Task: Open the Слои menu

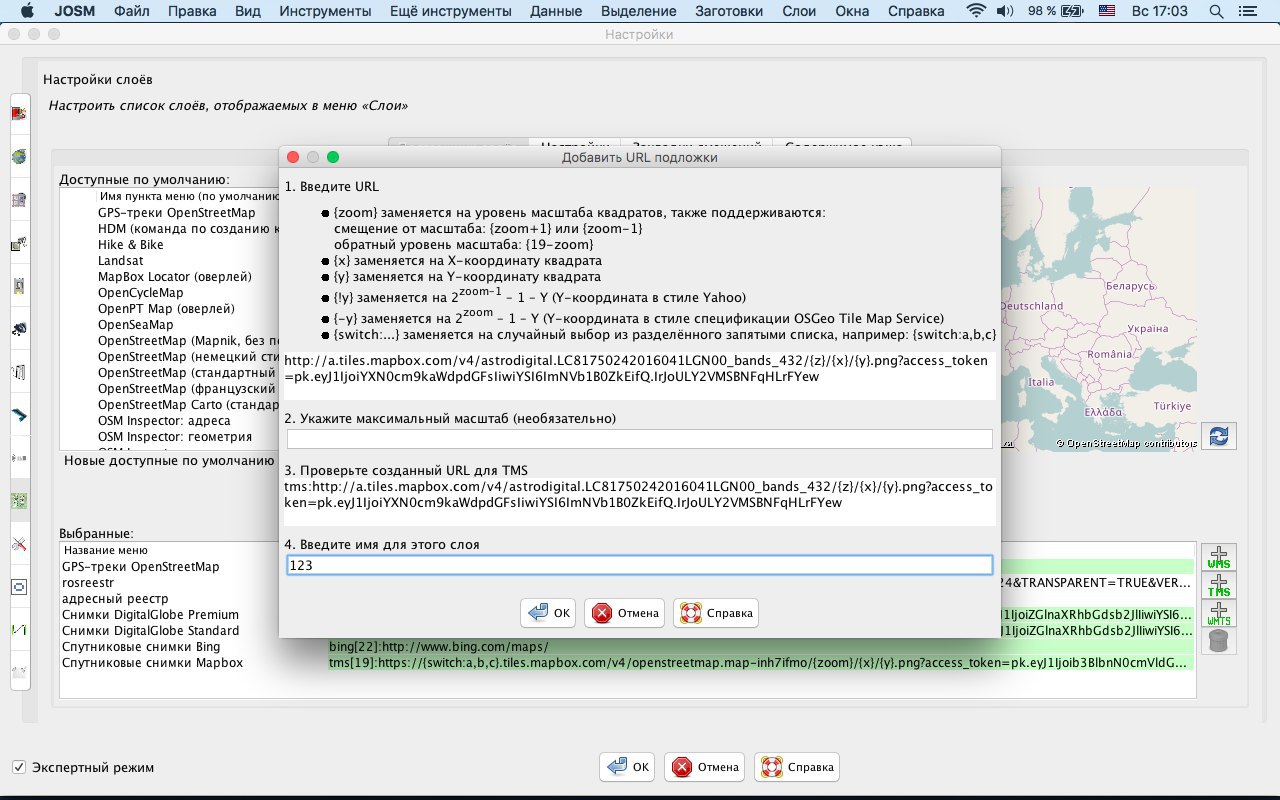Action: tap(799, 11)
